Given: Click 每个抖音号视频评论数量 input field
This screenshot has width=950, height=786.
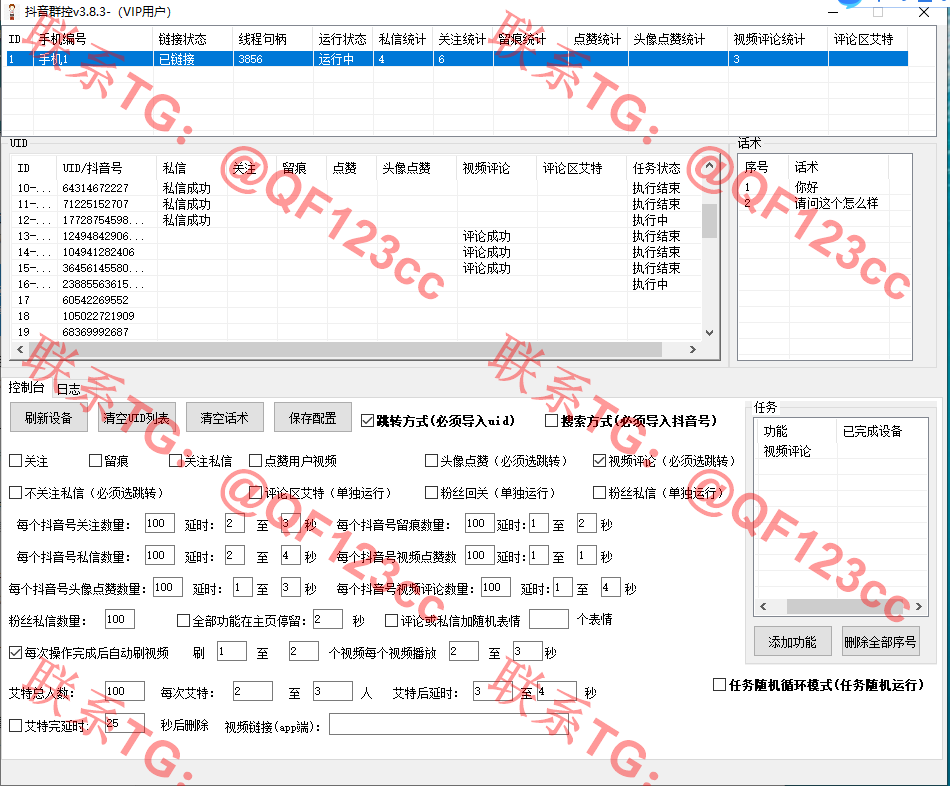Looking at the screenshot, I should pos(496,588).
